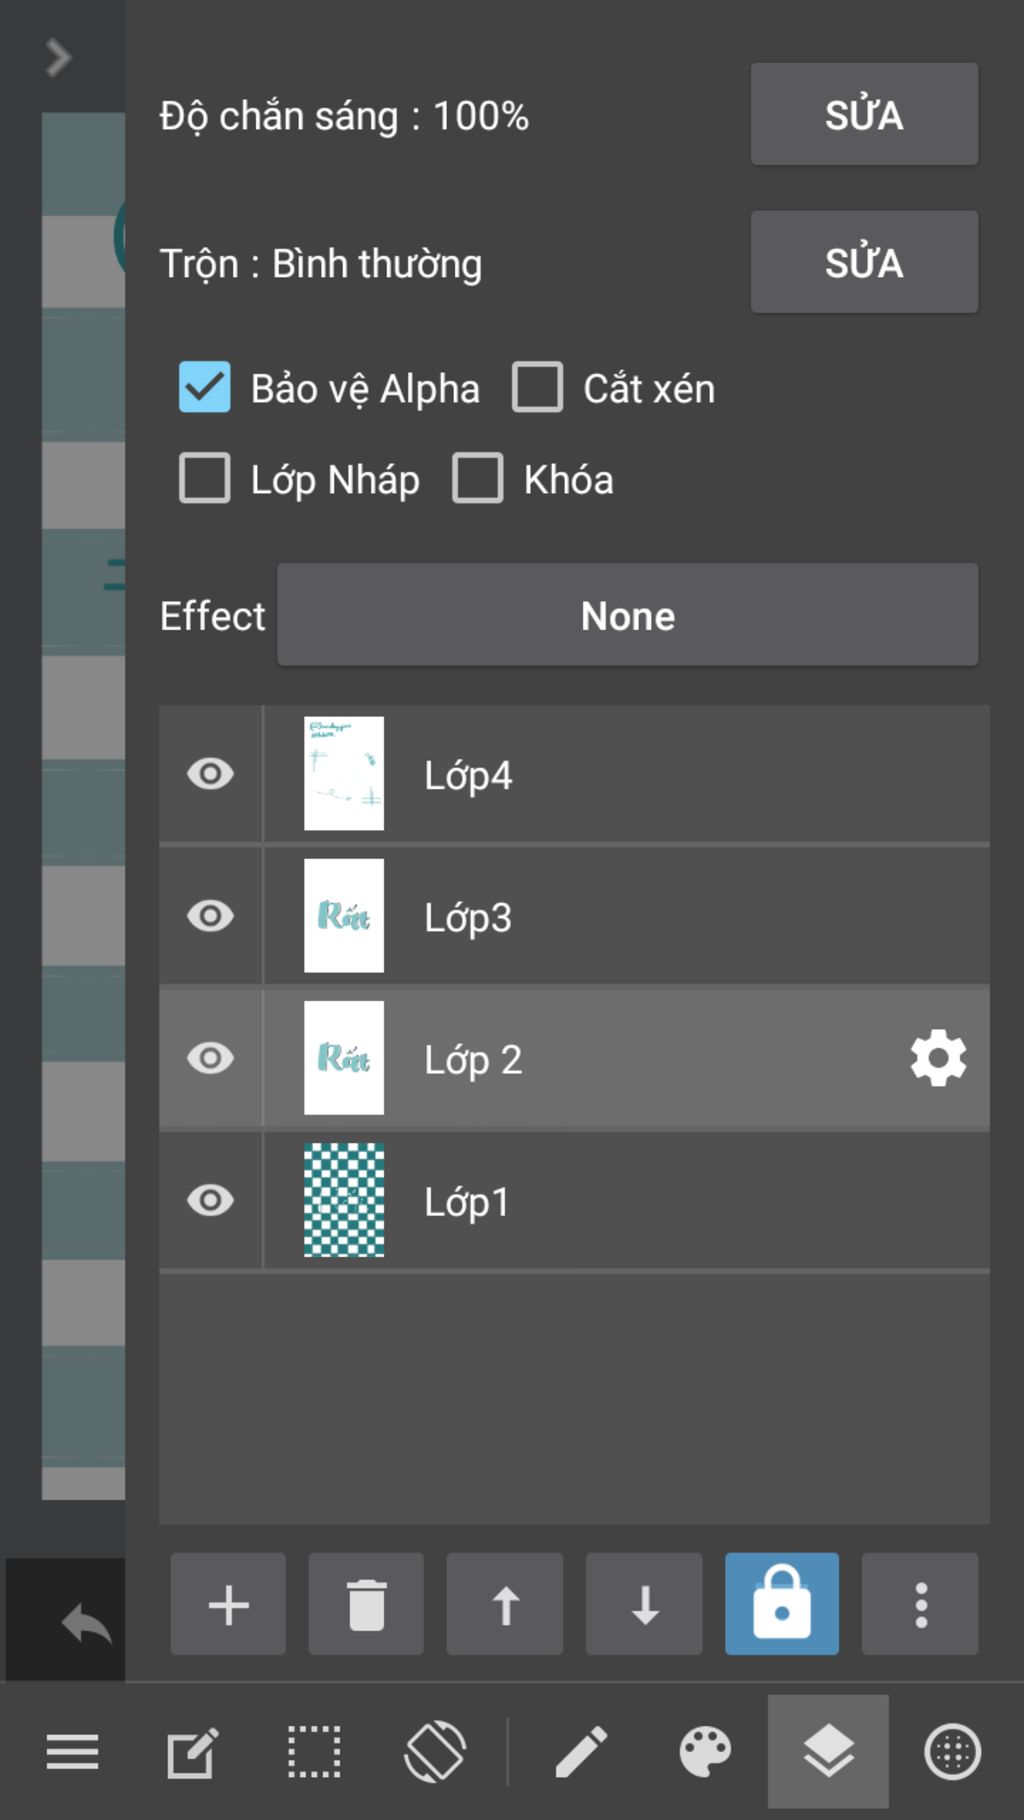Image resolution: width=1024 pixels, height=1820 pixels.
Task: Select the brush pencil tool icon
Action: point(581,1752)
